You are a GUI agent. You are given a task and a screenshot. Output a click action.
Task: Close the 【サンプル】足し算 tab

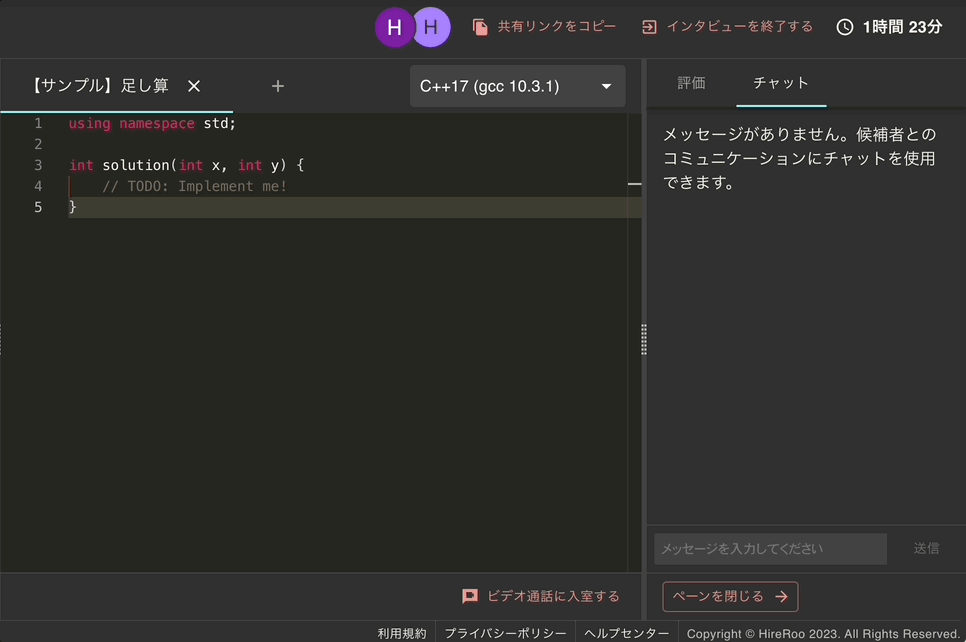tap(194, 86)
